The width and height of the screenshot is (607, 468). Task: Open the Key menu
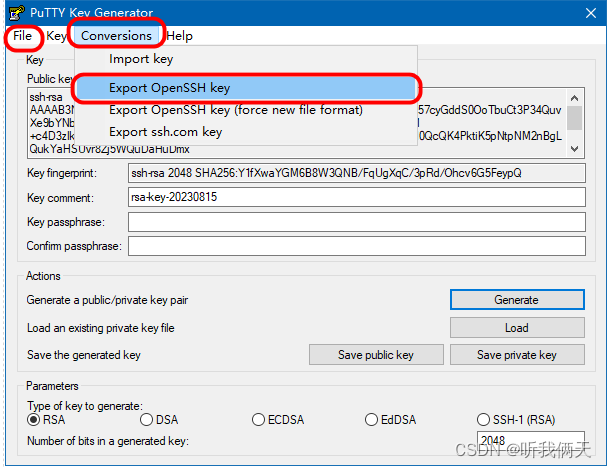(x=57, y=36)
